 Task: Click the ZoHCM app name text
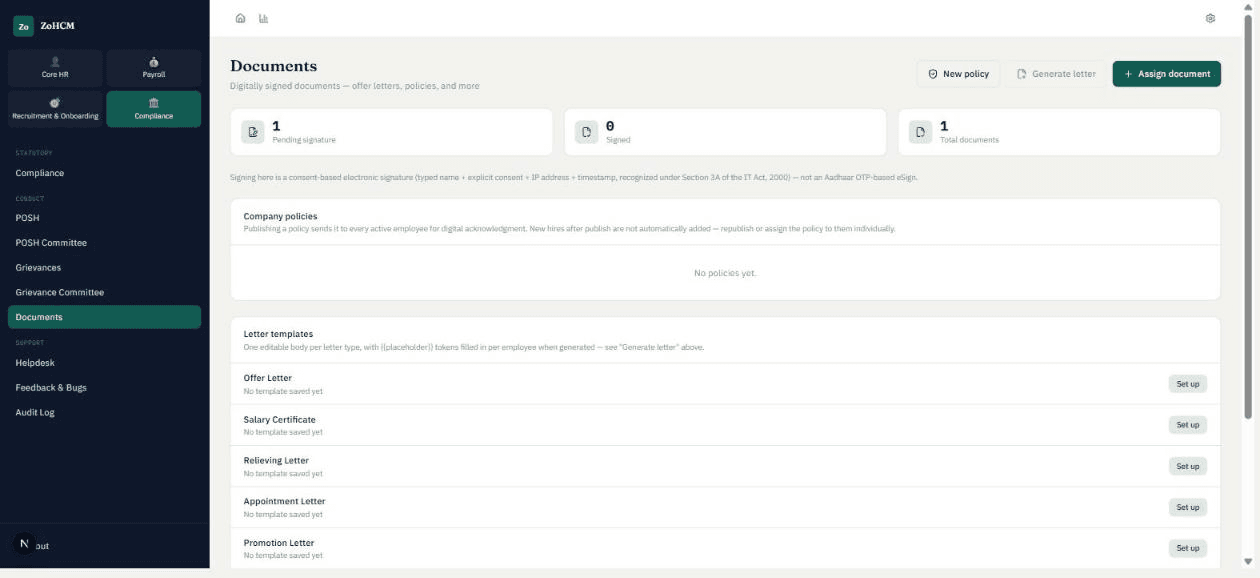coord(57,26)
